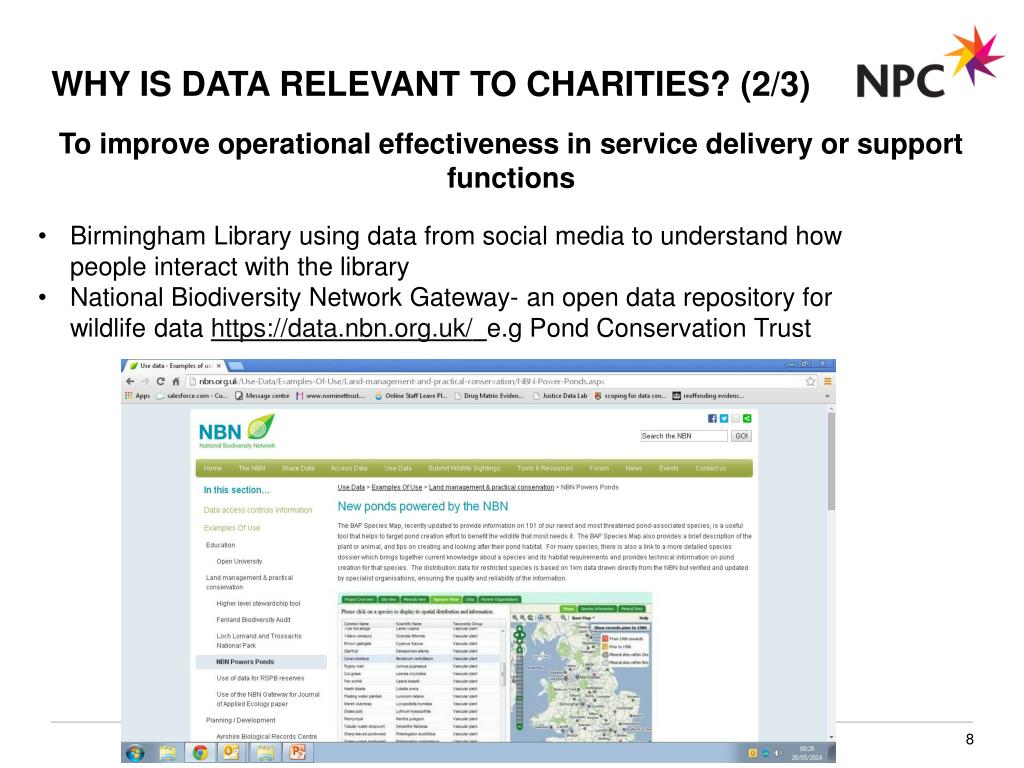Bookmark this page with the star icon

(x=810, y=381)
